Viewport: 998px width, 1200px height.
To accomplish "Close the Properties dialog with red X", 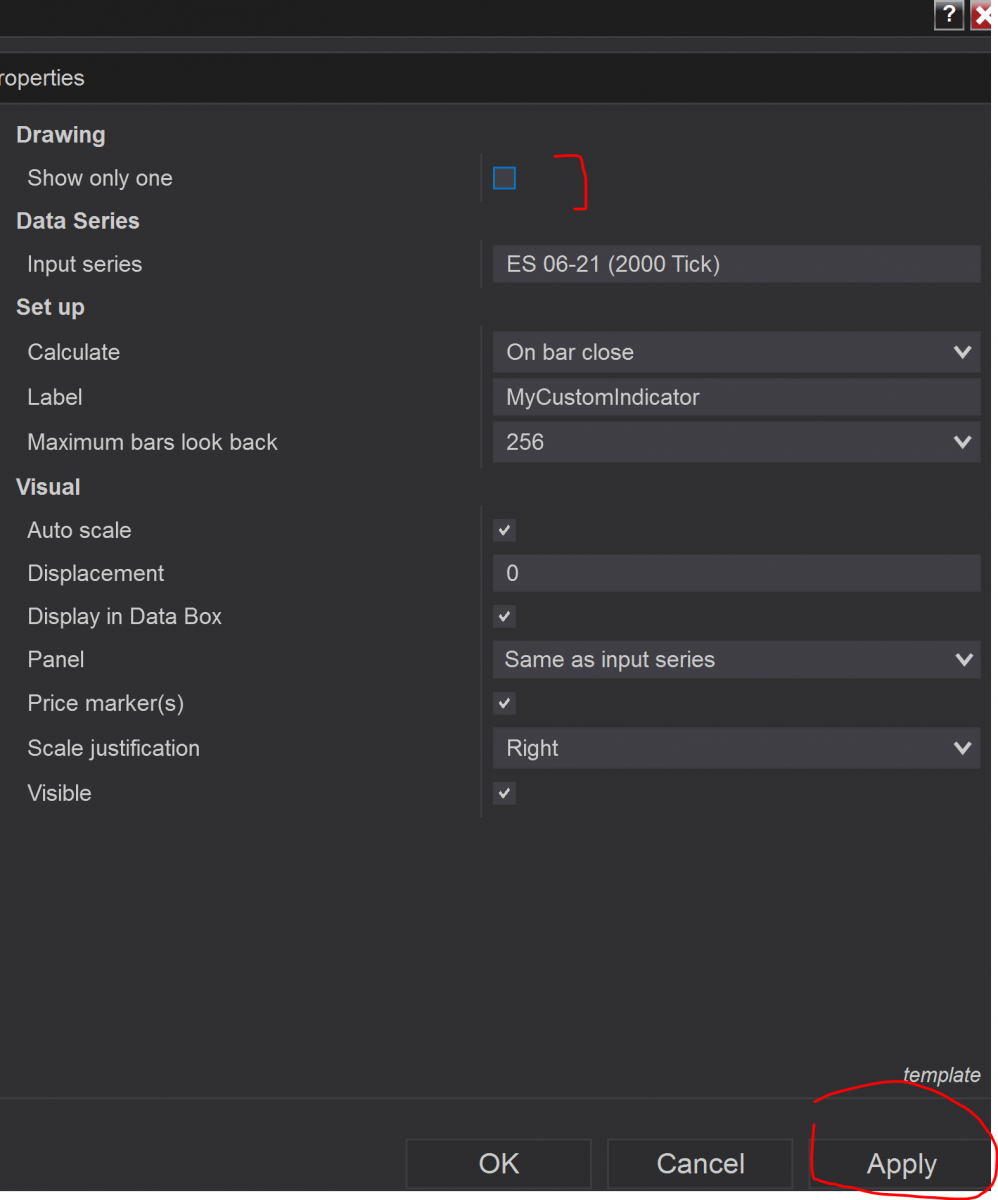I will [984, 15].
